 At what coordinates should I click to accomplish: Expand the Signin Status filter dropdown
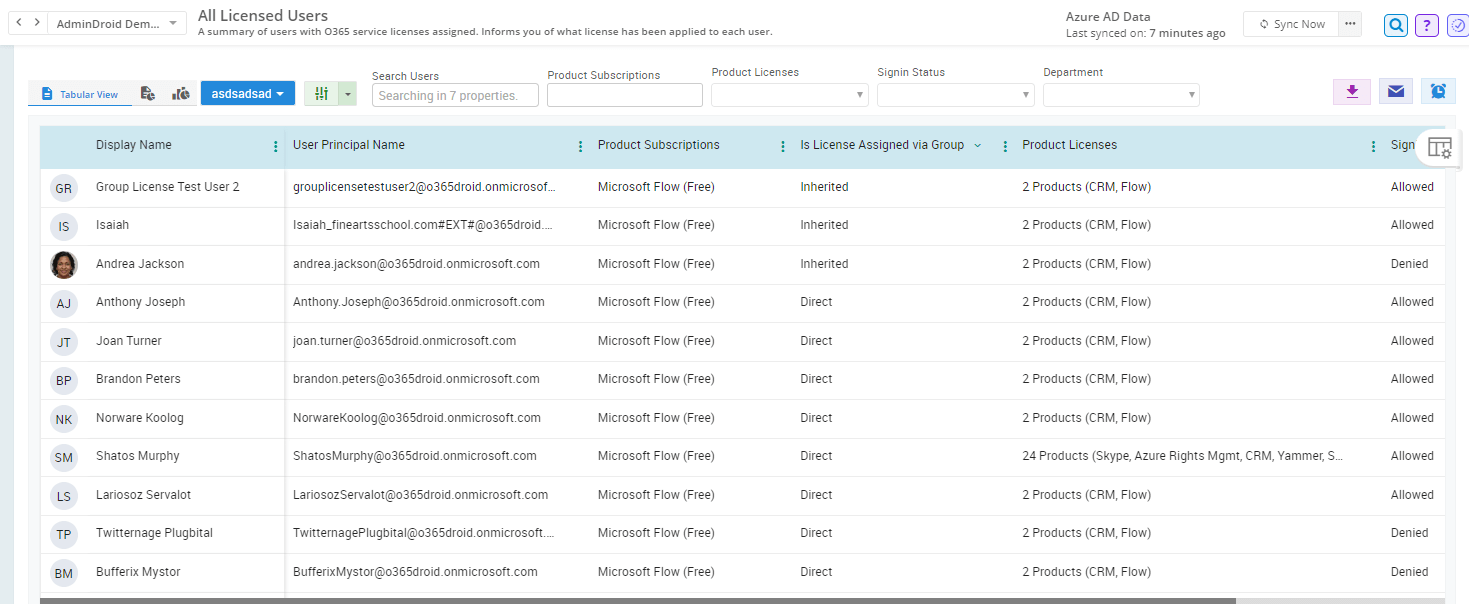tap(955, 95)
